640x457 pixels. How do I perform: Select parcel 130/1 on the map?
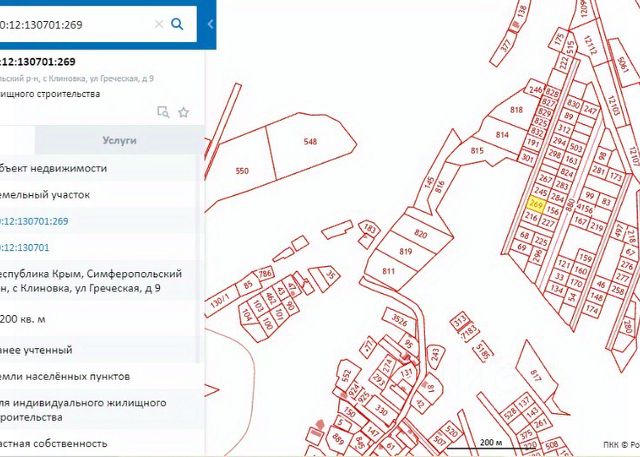point(218,302)
